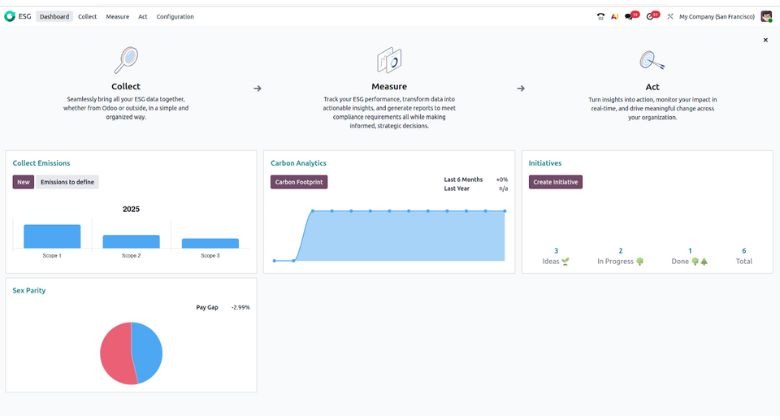Click the Emissions to define button
This screenshot has height=420, width=780.
tap(67, 182)
